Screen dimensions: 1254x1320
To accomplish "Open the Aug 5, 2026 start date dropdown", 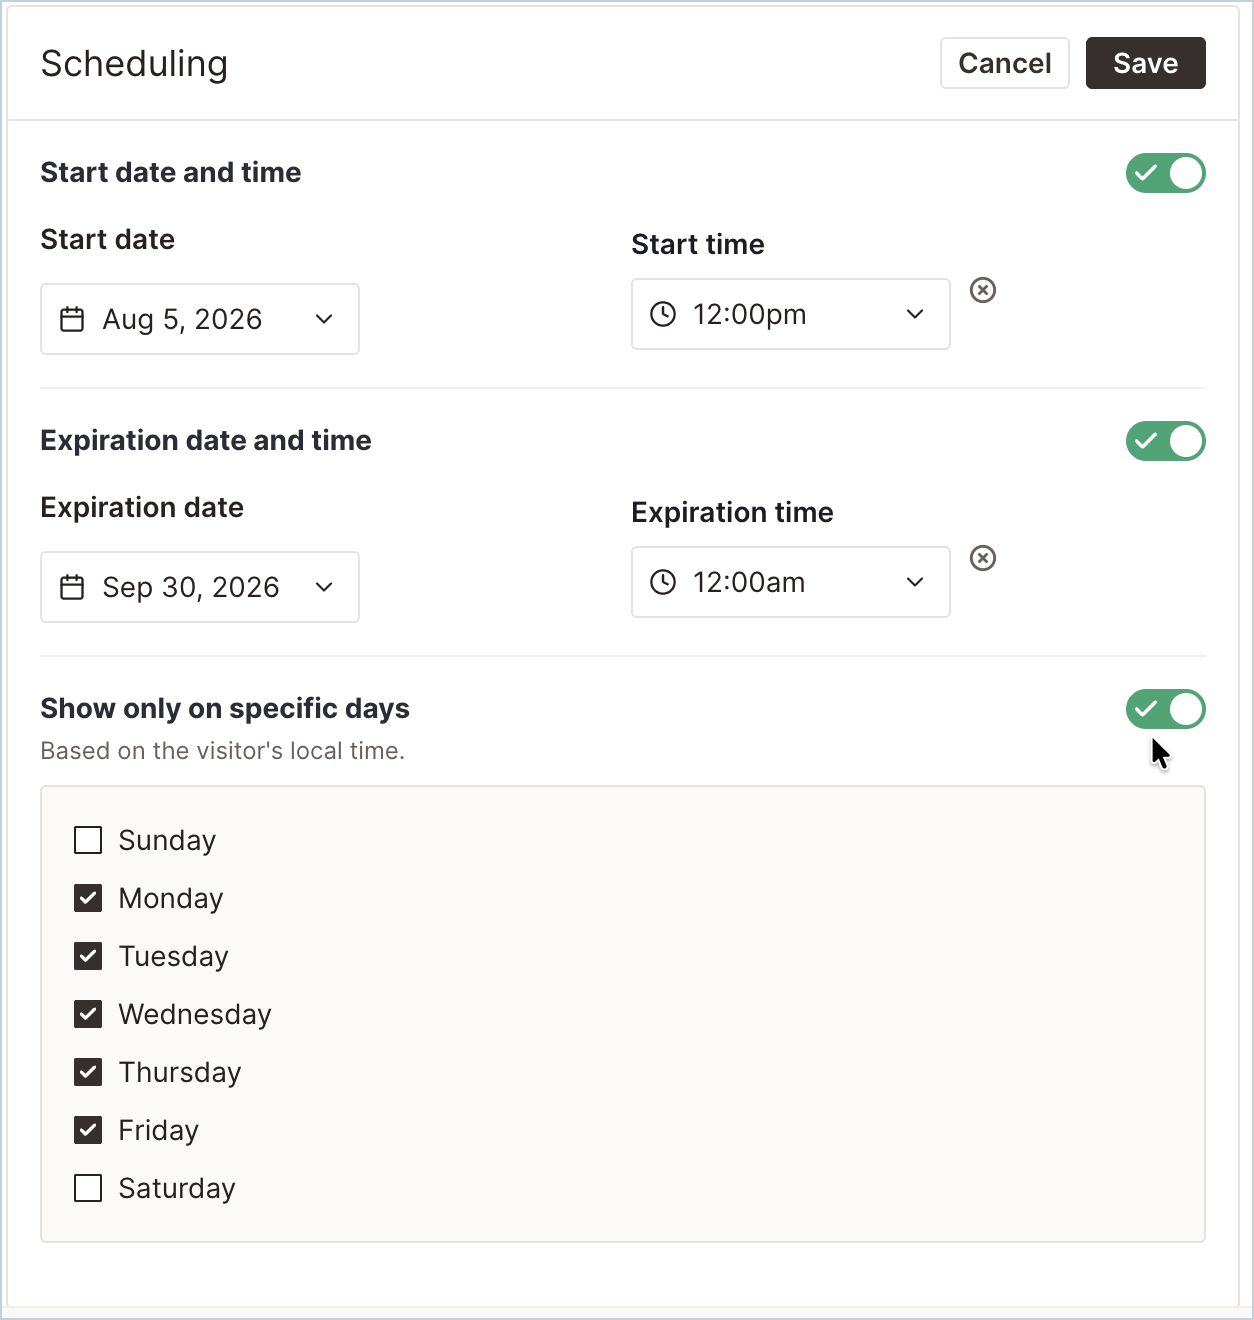I will 200,319.
